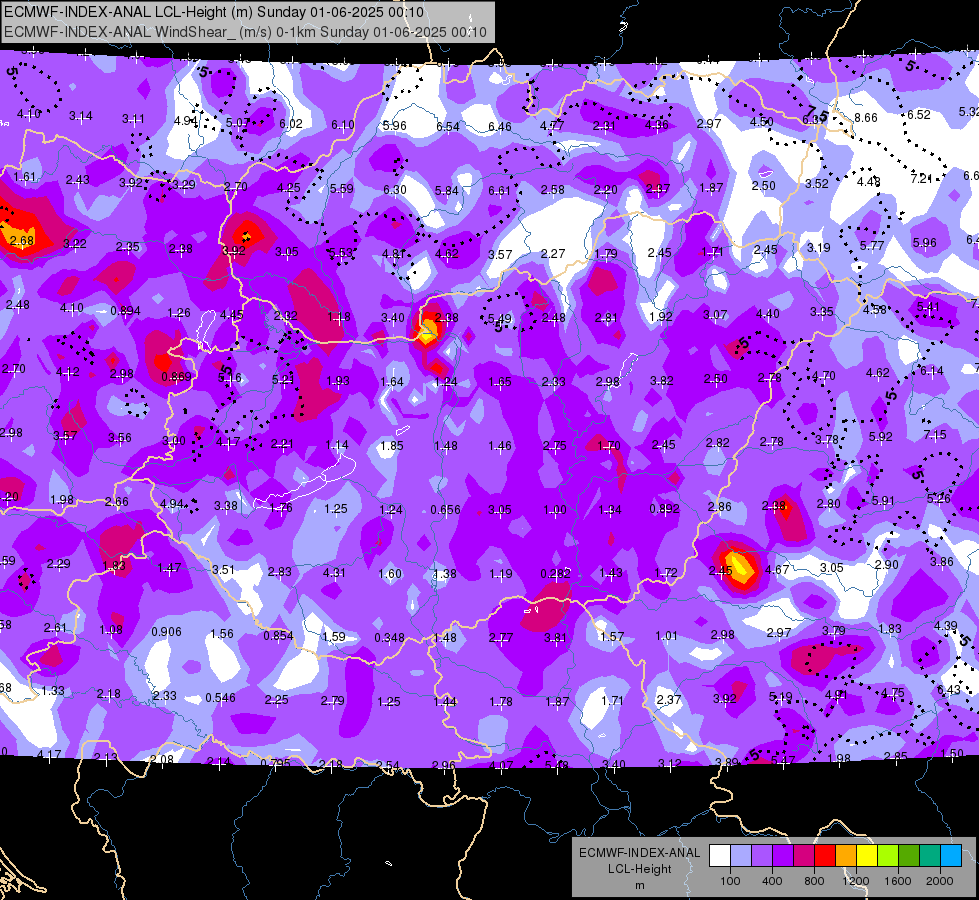Select the white legend color swatch
979x900 pixels.
(719, 855)
